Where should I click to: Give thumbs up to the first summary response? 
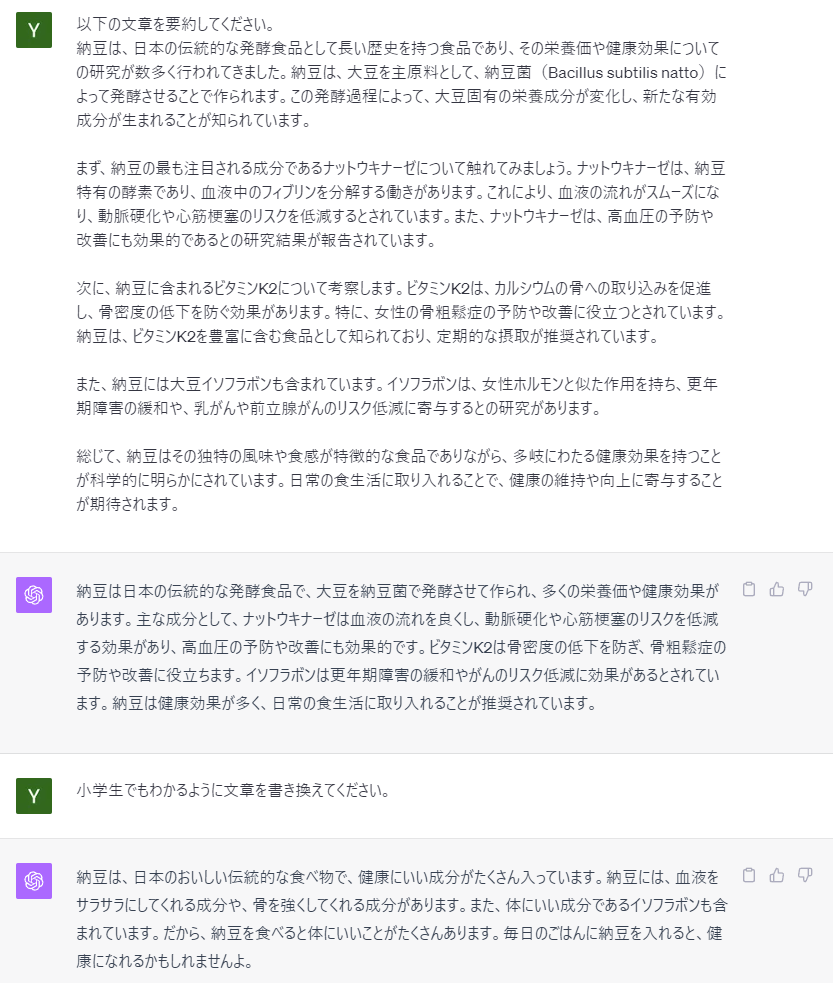[x=777, y=589]
